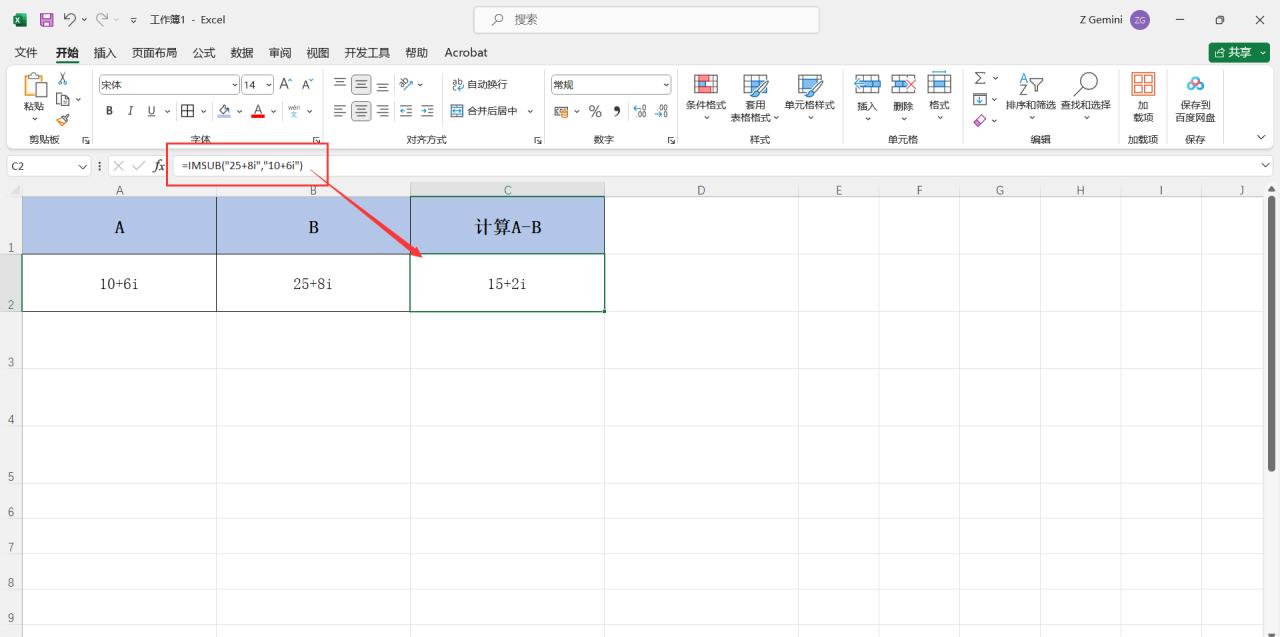1280x637 pixels.
Task: Click the Decrease Decimal icon
Action: click(661, 111)
